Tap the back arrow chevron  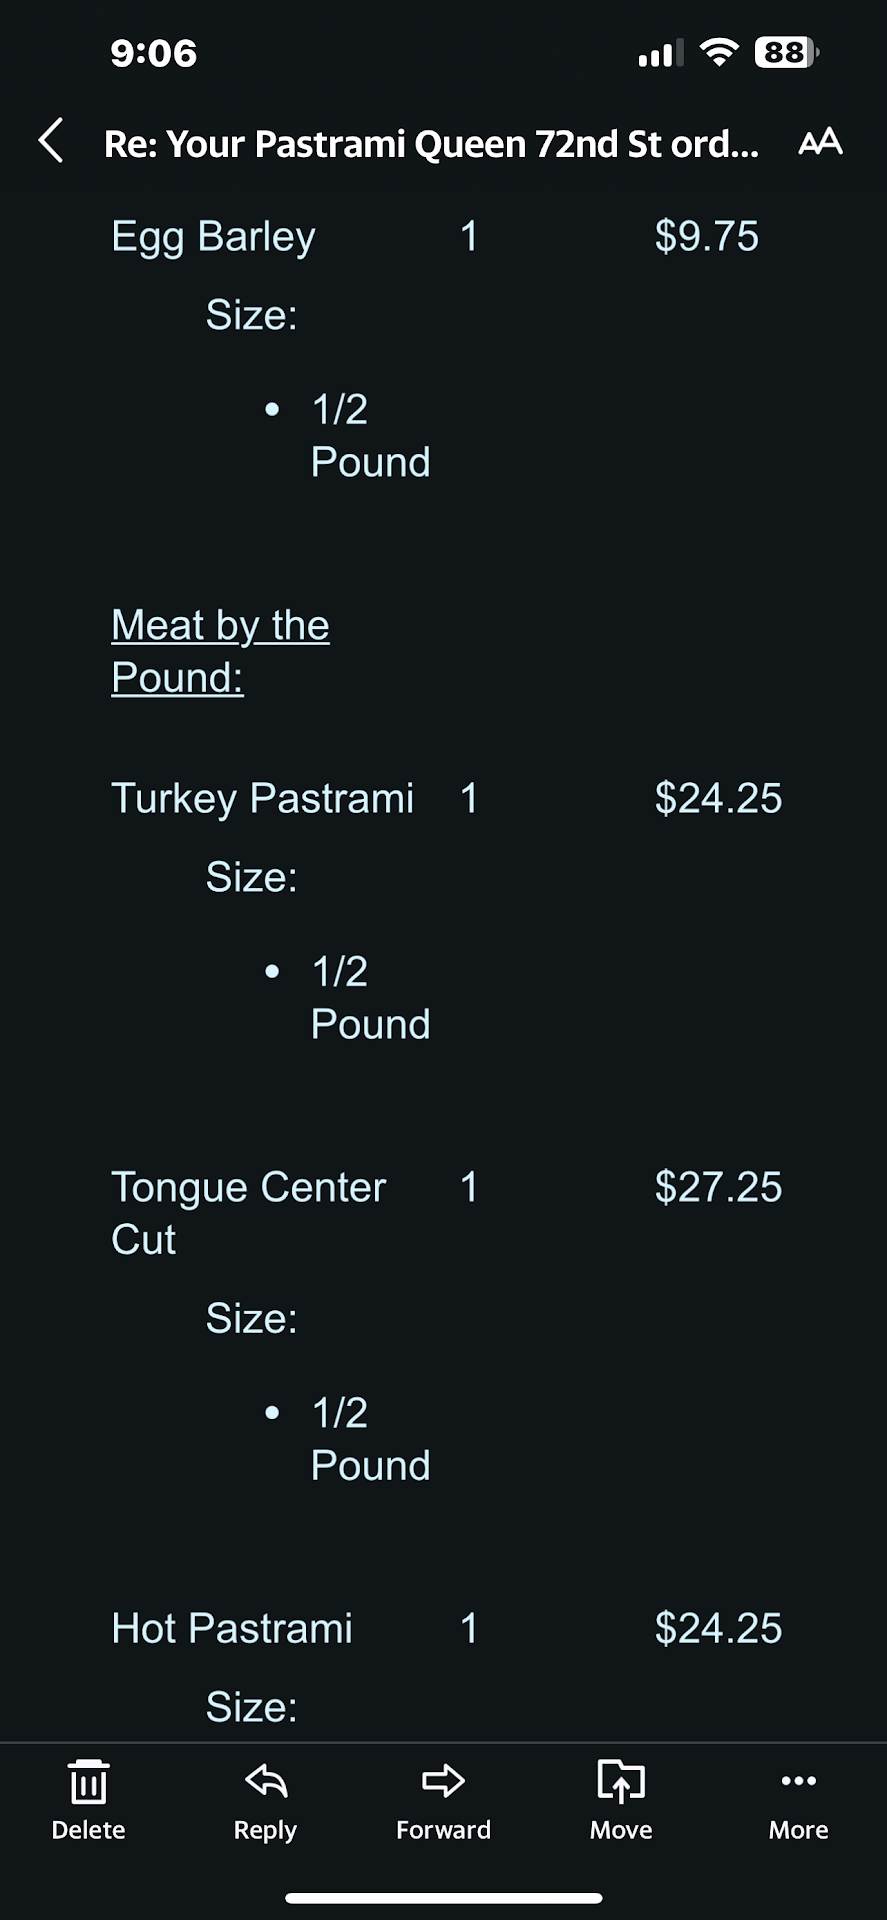point(52,140)
